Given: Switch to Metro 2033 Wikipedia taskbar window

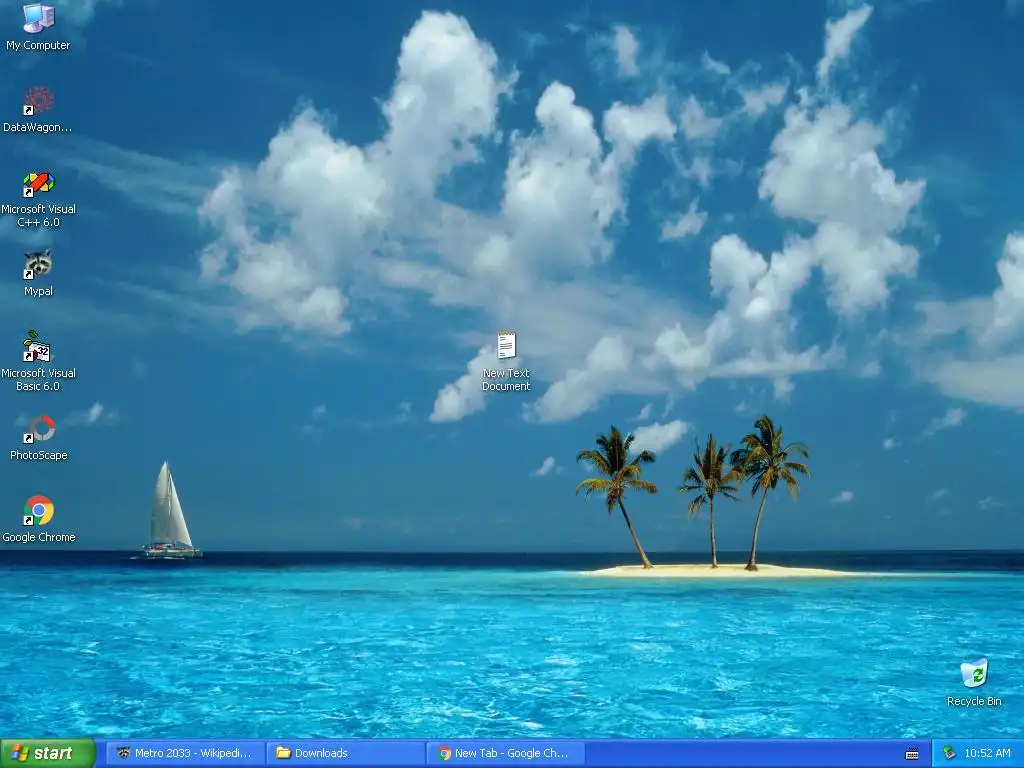Looking at the screenshot, I should pos(185,753).
